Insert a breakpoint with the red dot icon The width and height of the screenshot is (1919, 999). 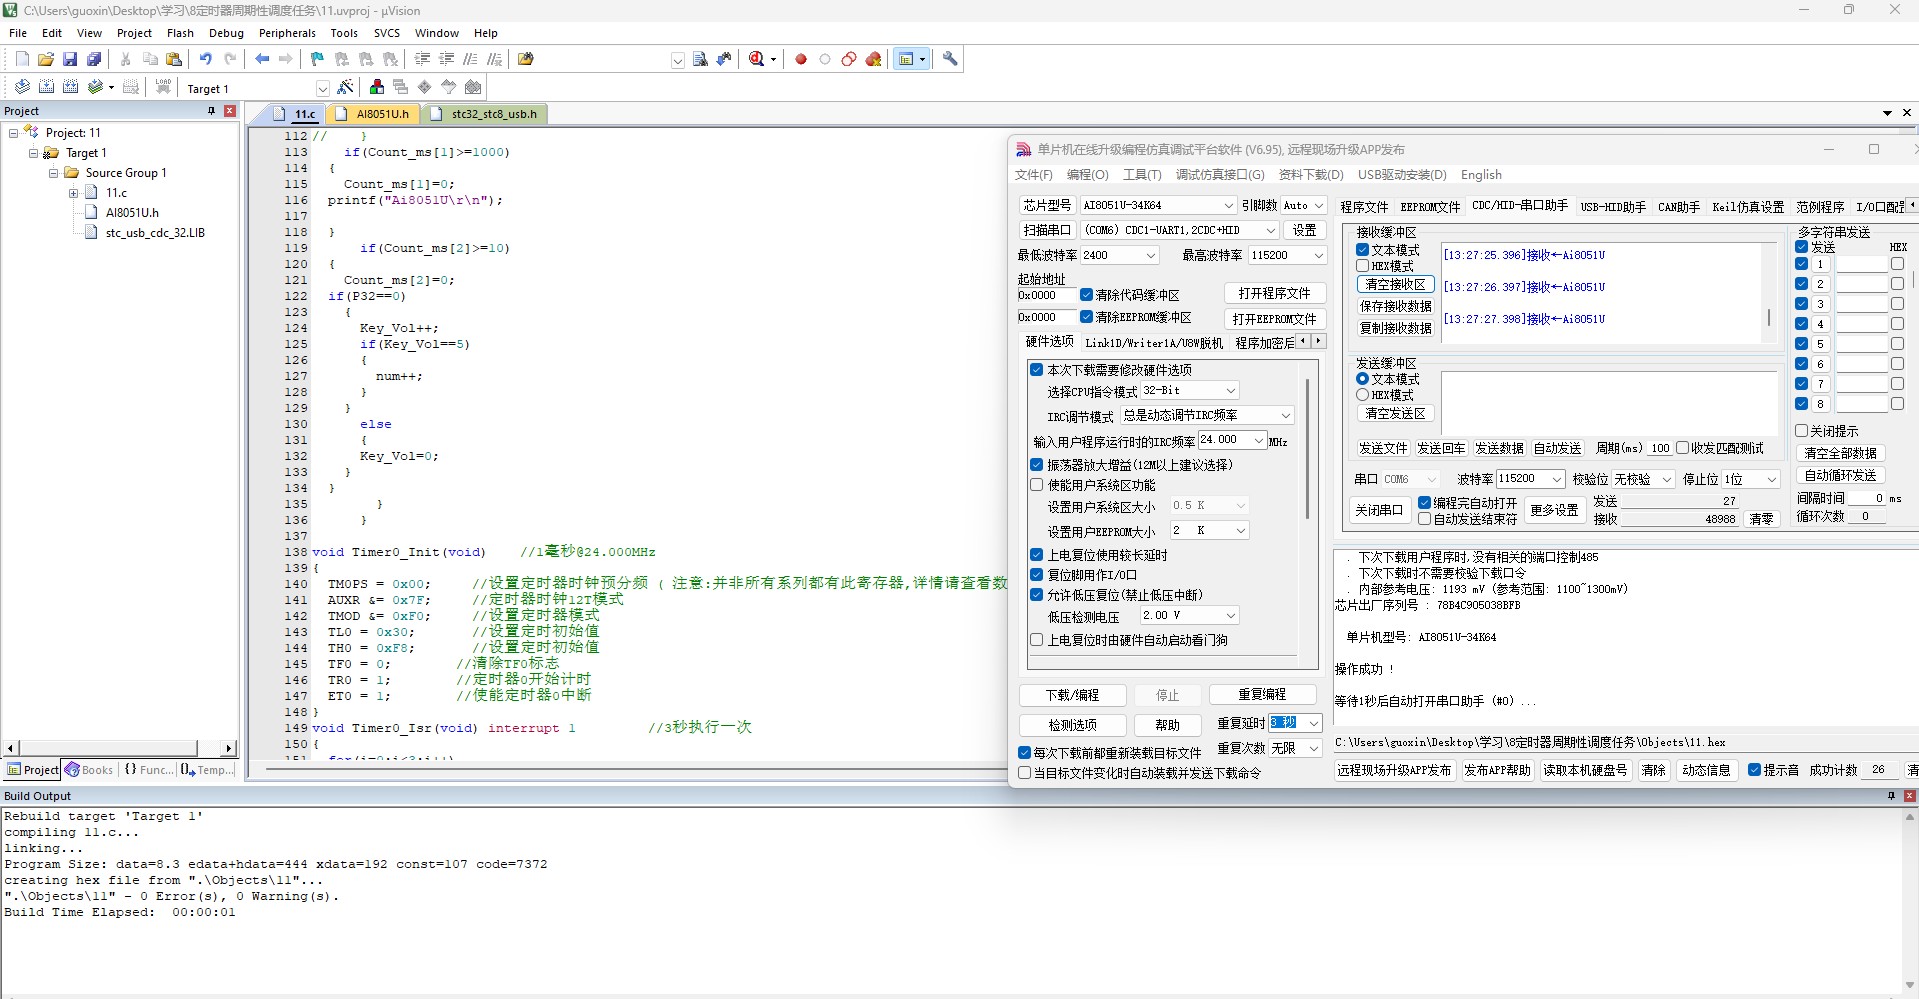pyautogui.click(x=801, y=59)
